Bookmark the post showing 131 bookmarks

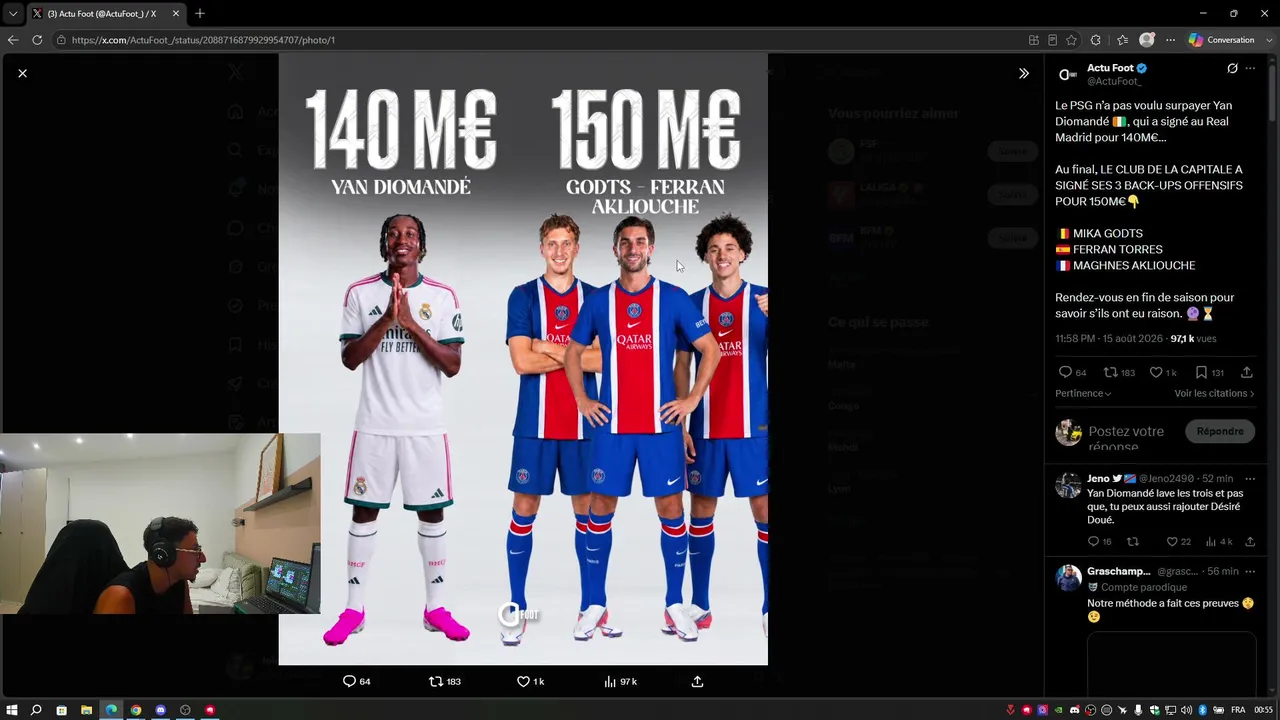[x=1201, y=372]
